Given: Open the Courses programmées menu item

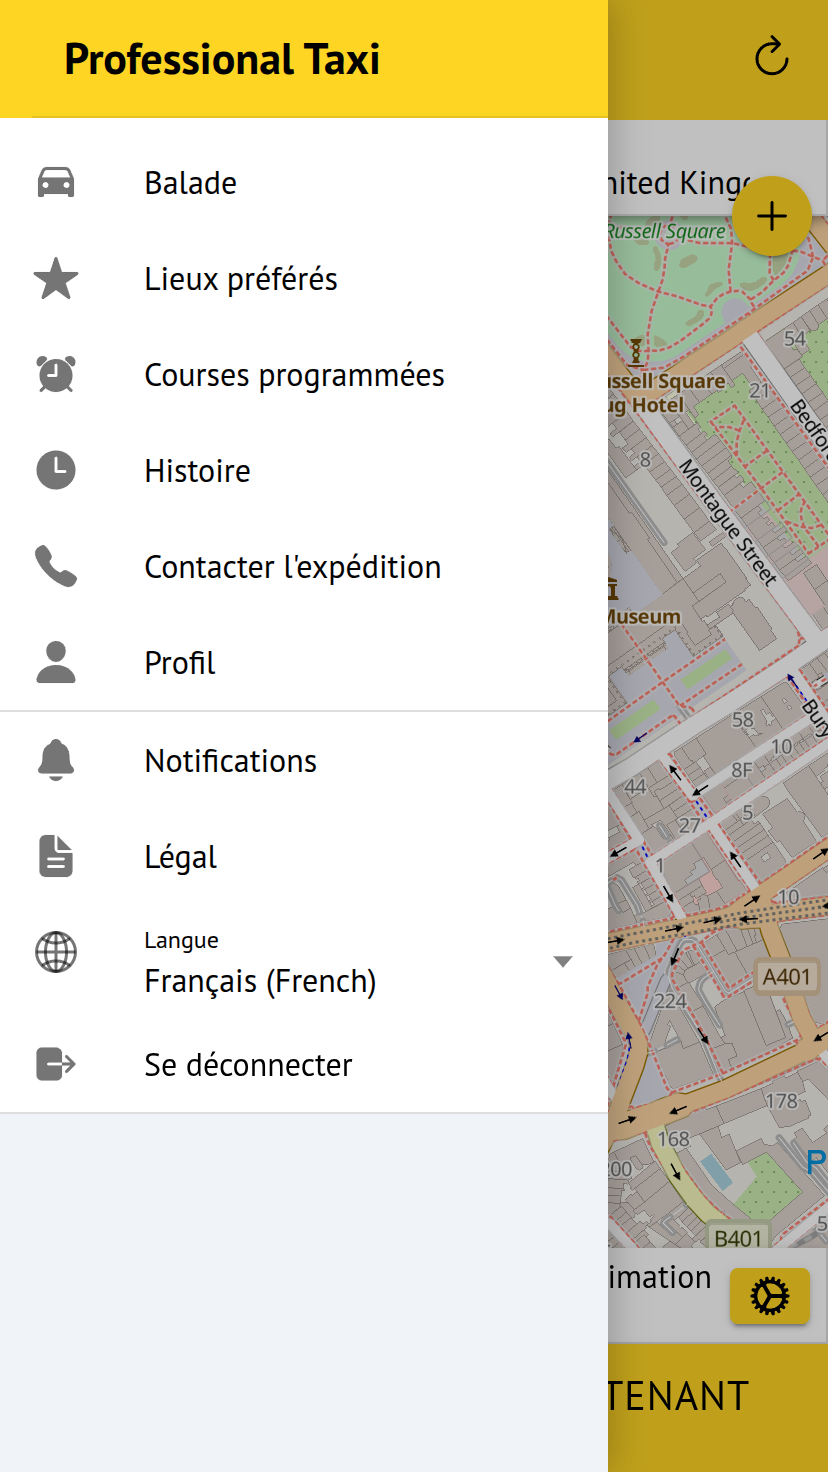Looking at the screenshot, I should tap(294, 375).
